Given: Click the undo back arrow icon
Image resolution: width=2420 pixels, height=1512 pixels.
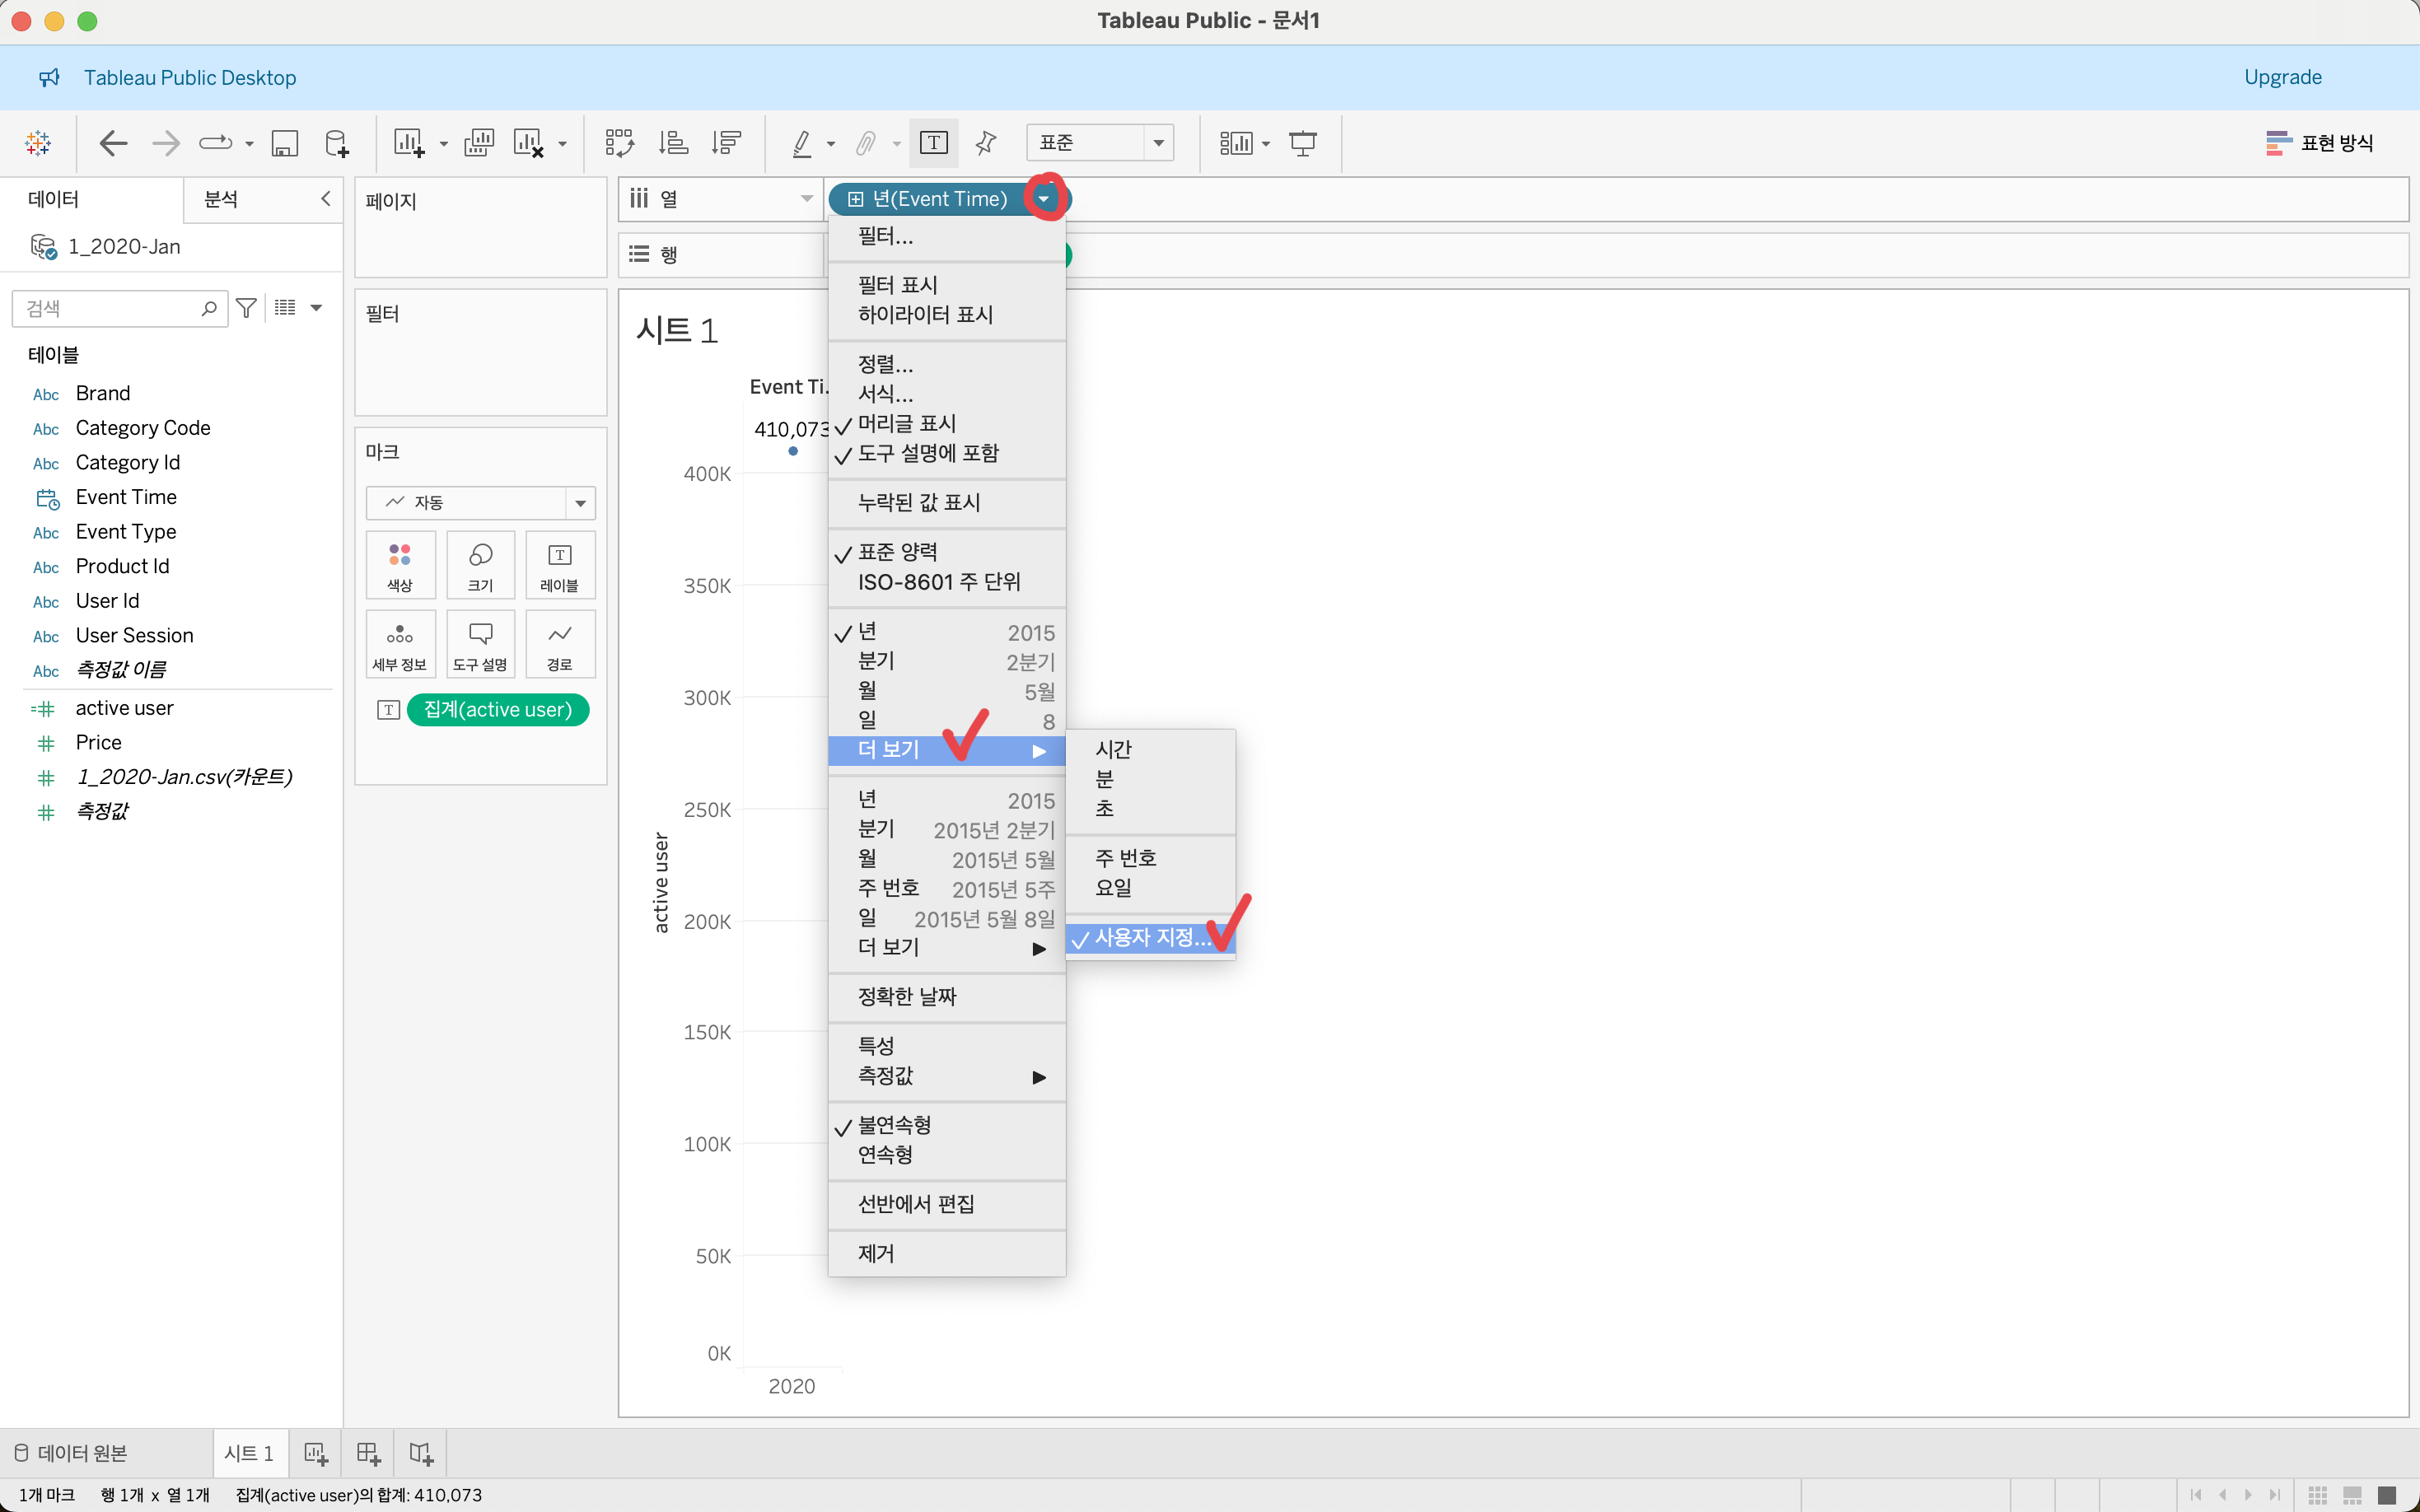Looking at the screenshot, I should 113,143.
